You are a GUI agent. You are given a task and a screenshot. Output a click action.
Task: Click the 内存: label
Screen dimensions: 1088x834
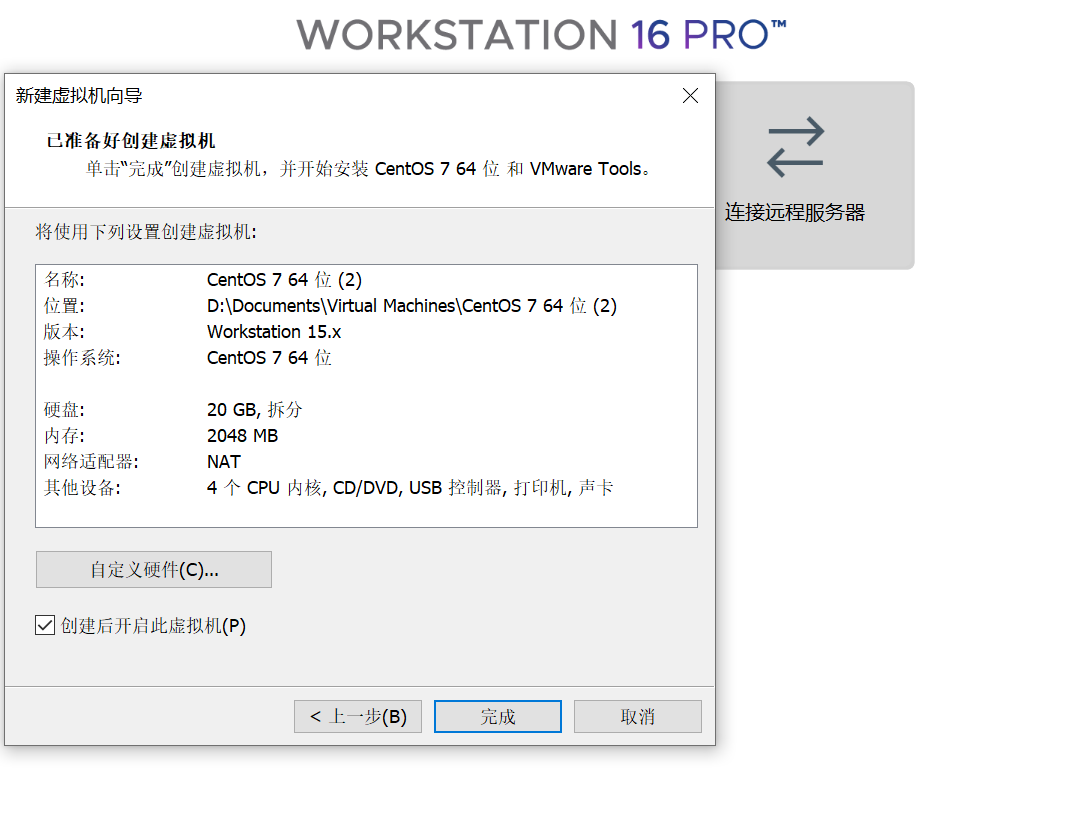tap(64, 436)
